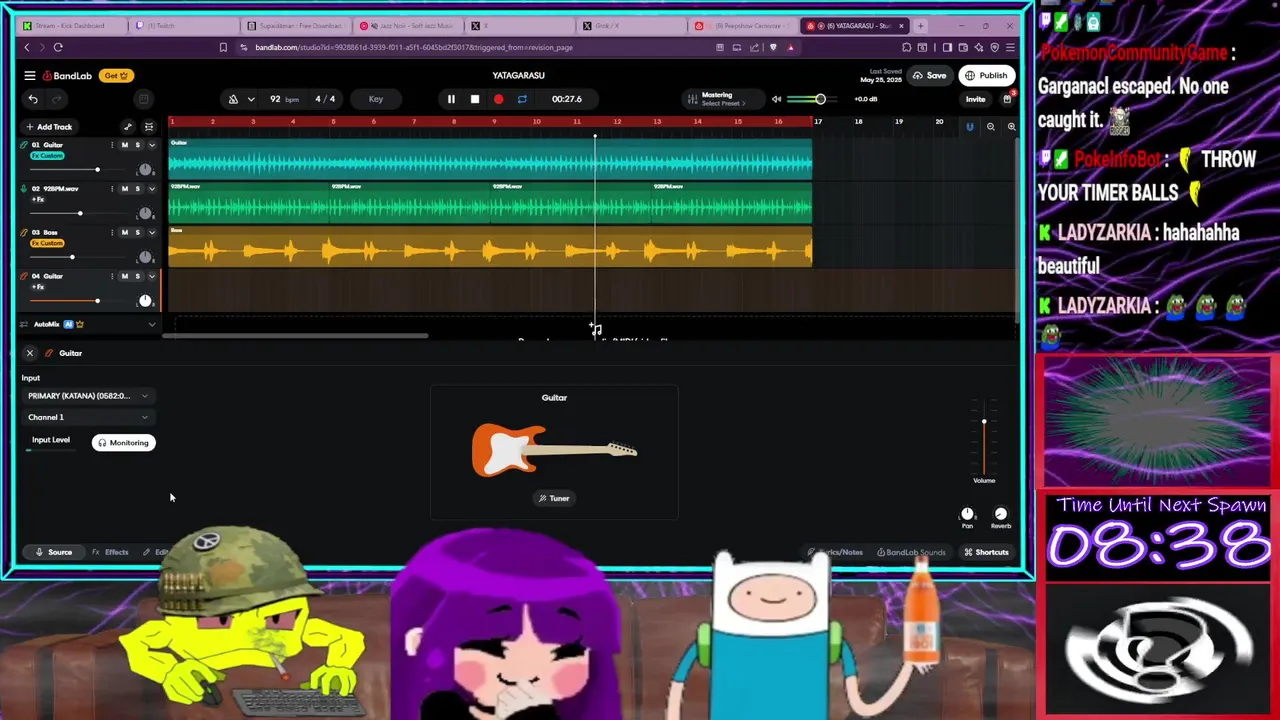This screenshot has height=720, width=1280.
Task: Save the project
Action: tap(929, 76)
